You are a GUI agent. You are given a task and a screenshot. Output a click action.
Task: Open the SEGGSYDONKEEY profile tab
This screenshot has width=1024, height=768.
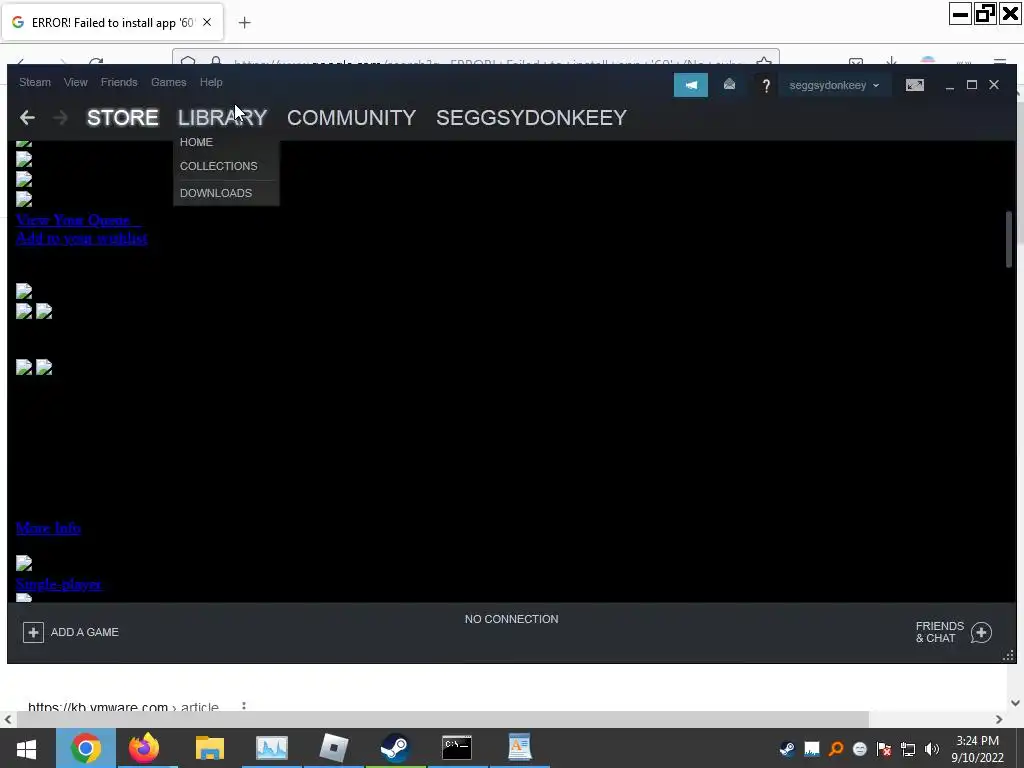coord(532,118)
